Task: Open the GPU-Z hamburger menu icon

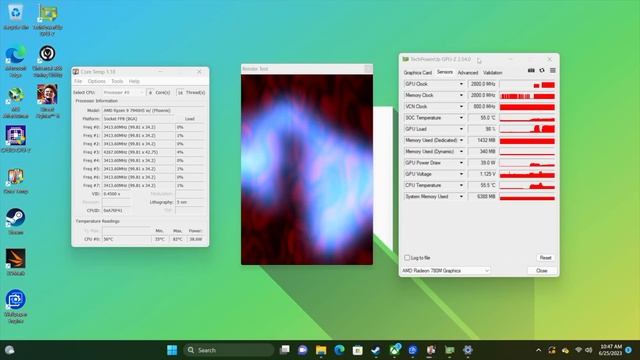Action: [553, 71]
